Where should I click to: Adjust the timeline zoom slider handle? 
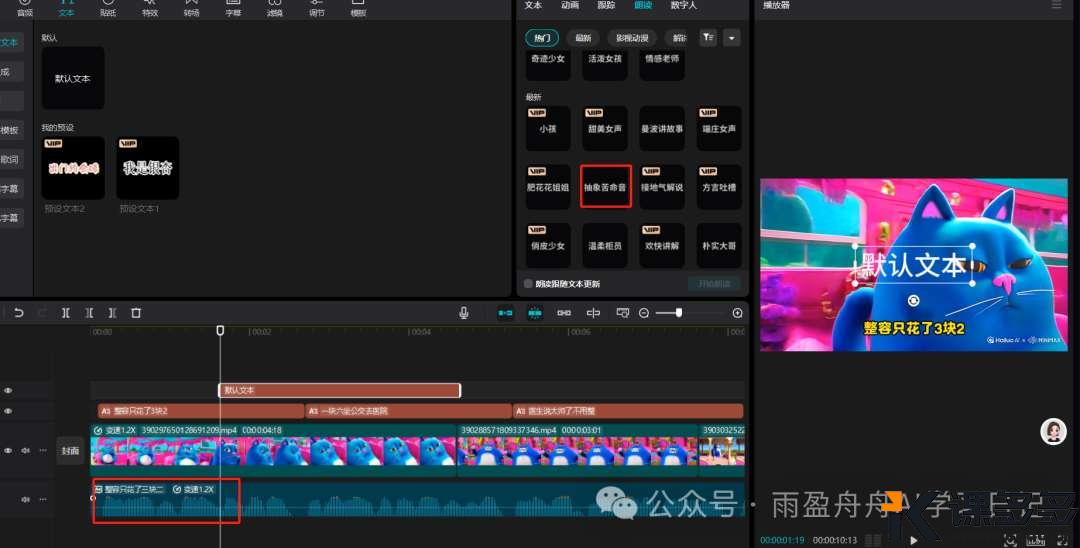679,313
